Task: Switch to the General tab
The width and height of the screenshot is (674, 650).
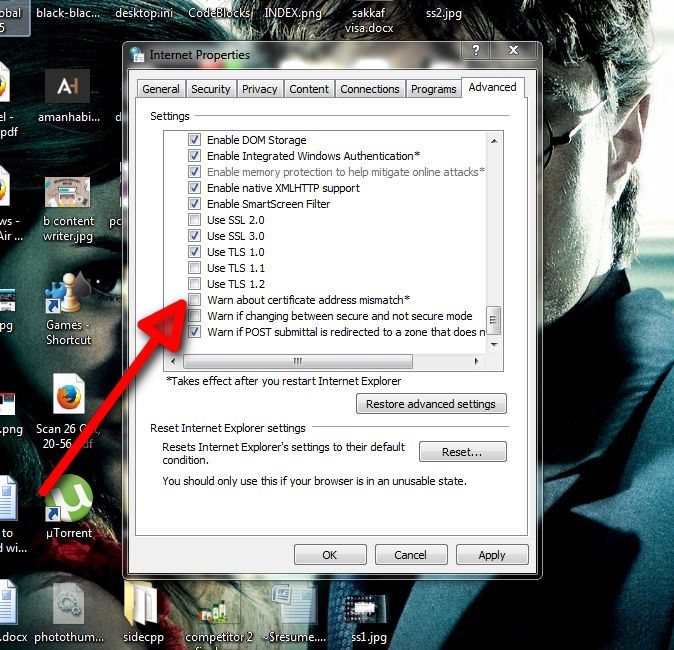Action: 161,89
